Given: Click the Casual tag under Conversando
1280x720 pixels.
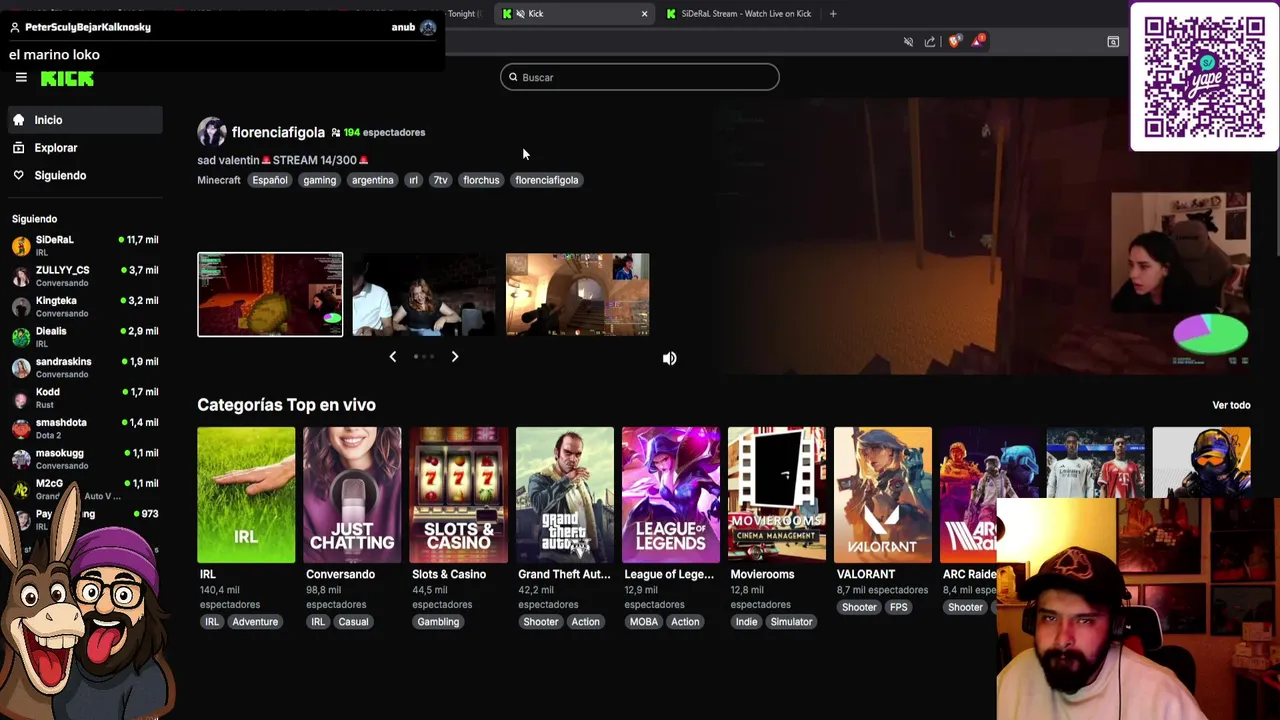Looking at the screenshot, I should [353, 622].
